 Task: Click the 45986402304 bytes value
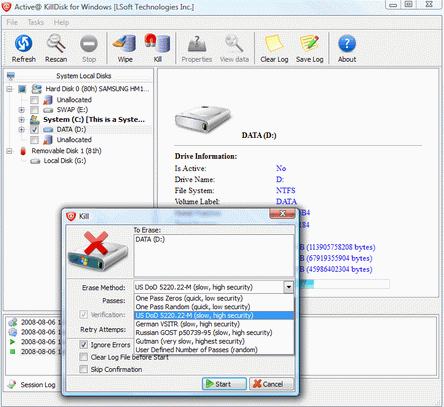click(x=339, y=269)
